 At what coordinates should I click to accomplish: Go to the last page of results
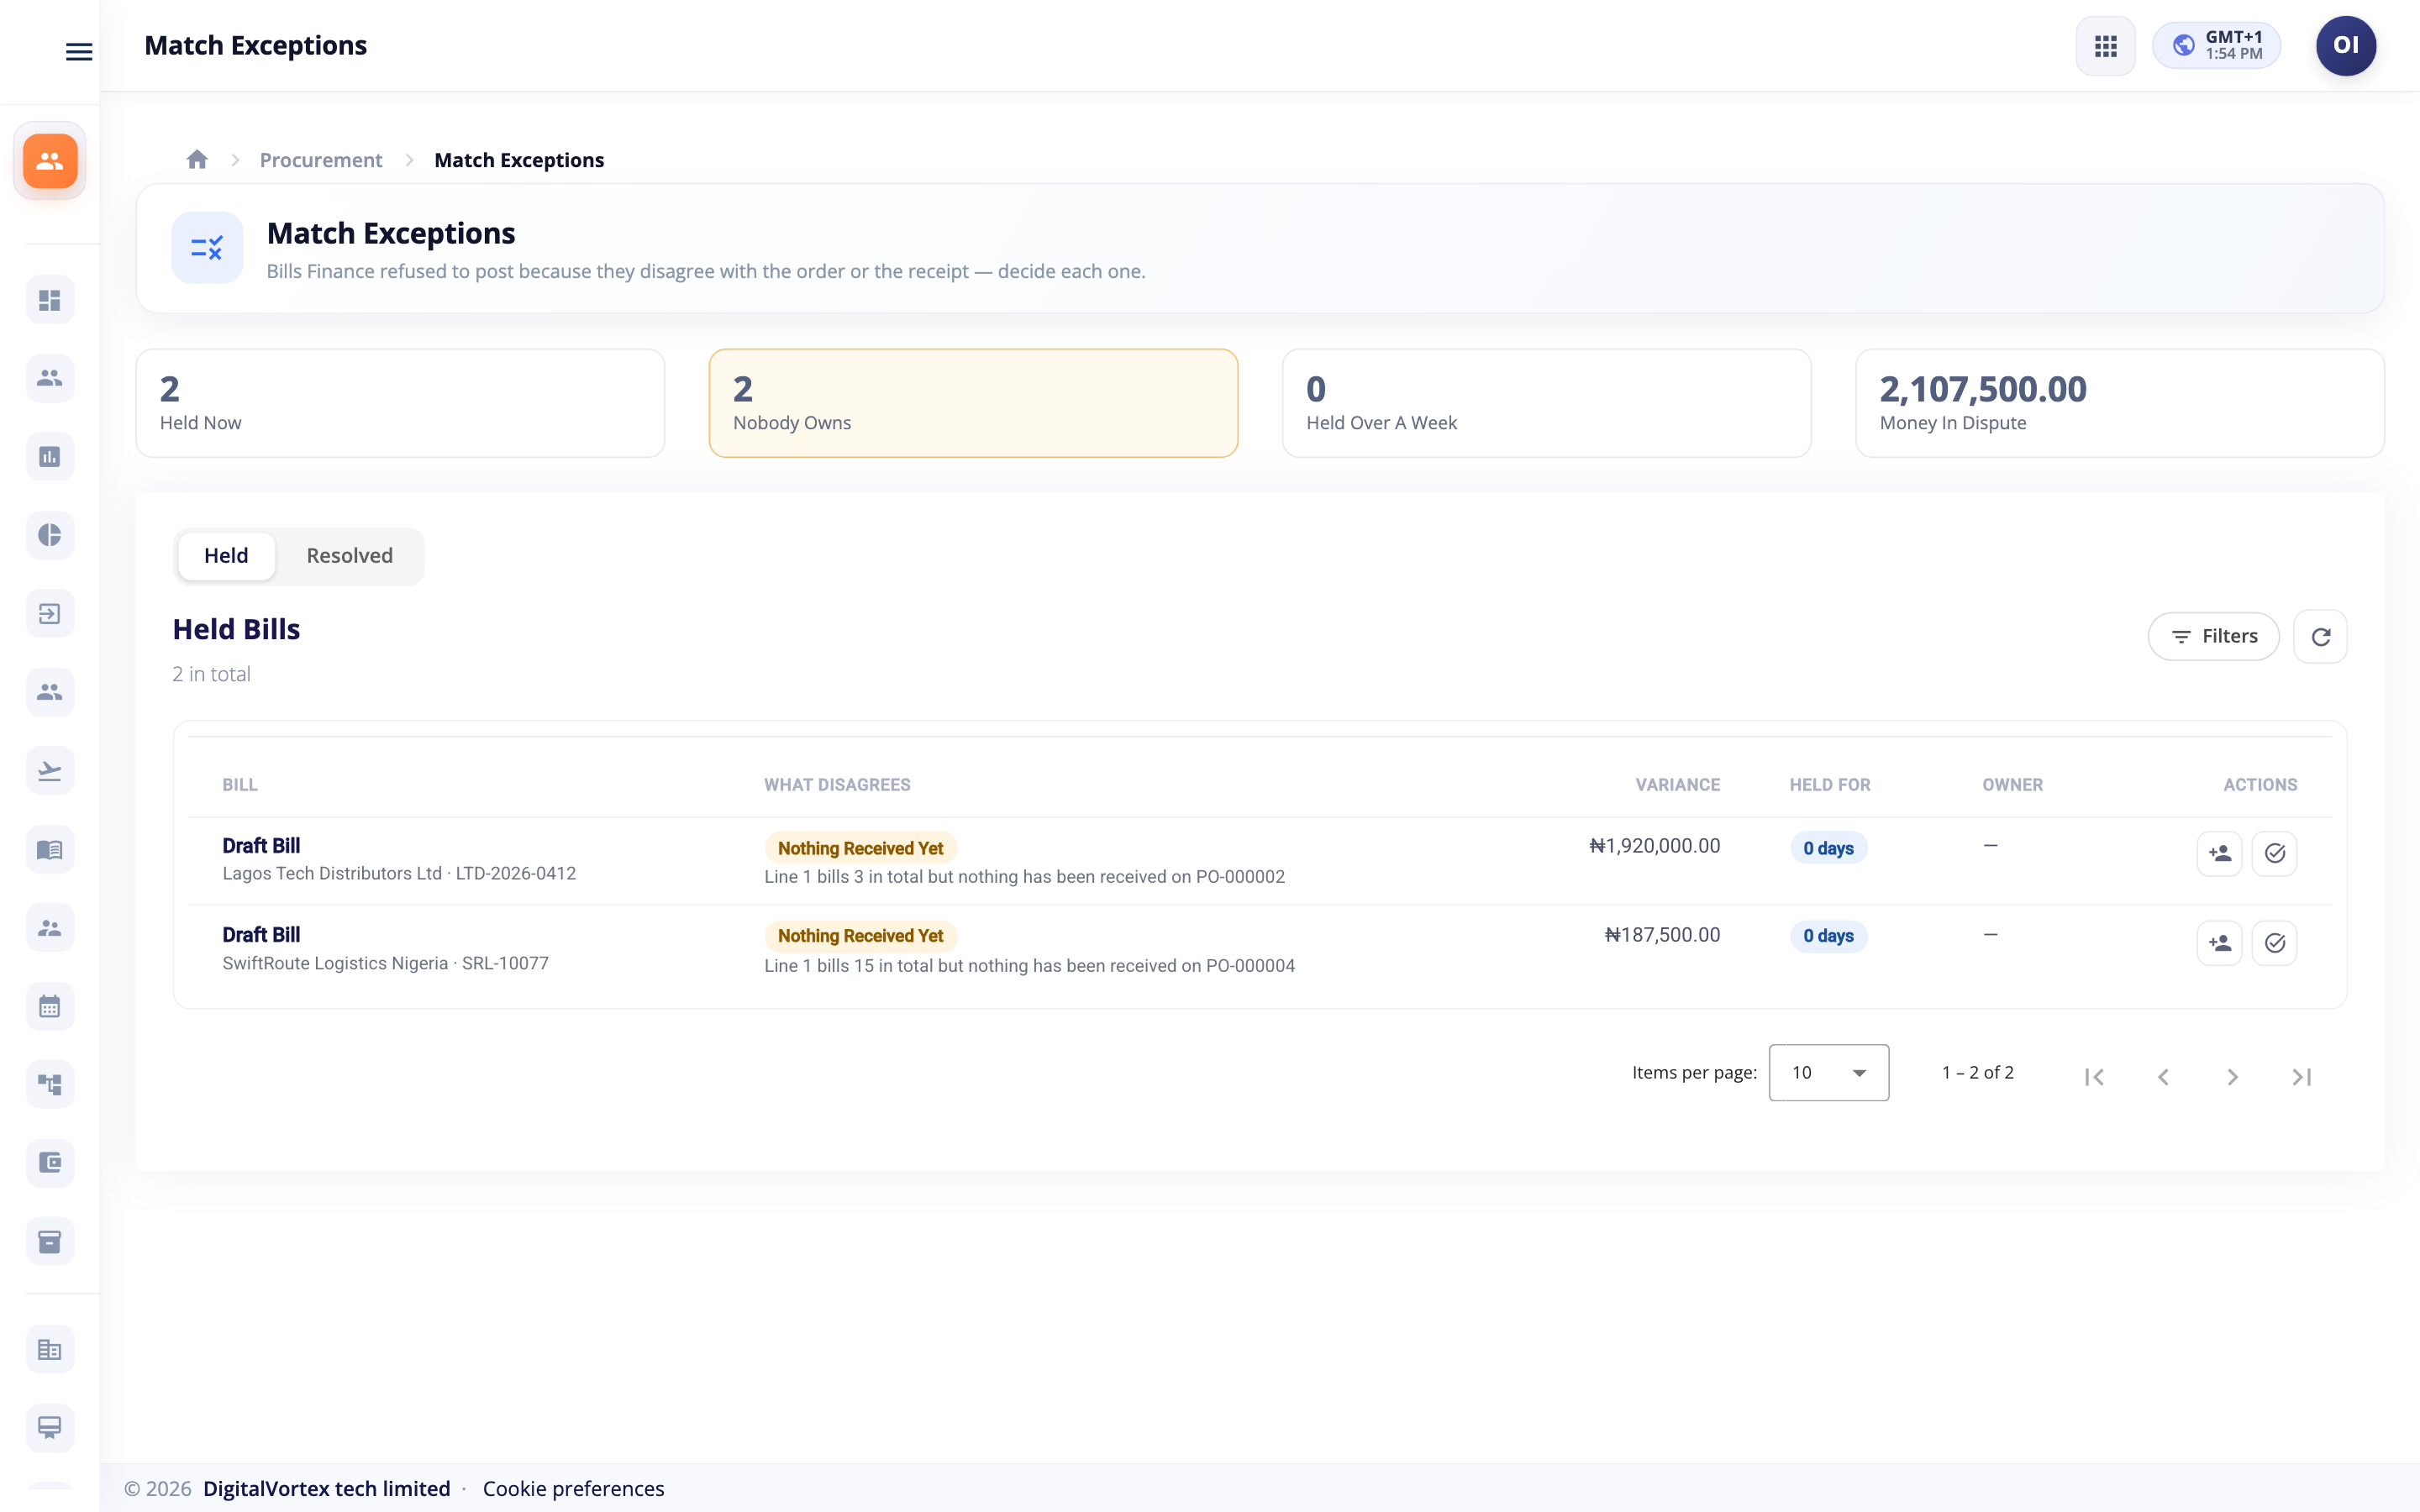[x=2301, y=1076]
